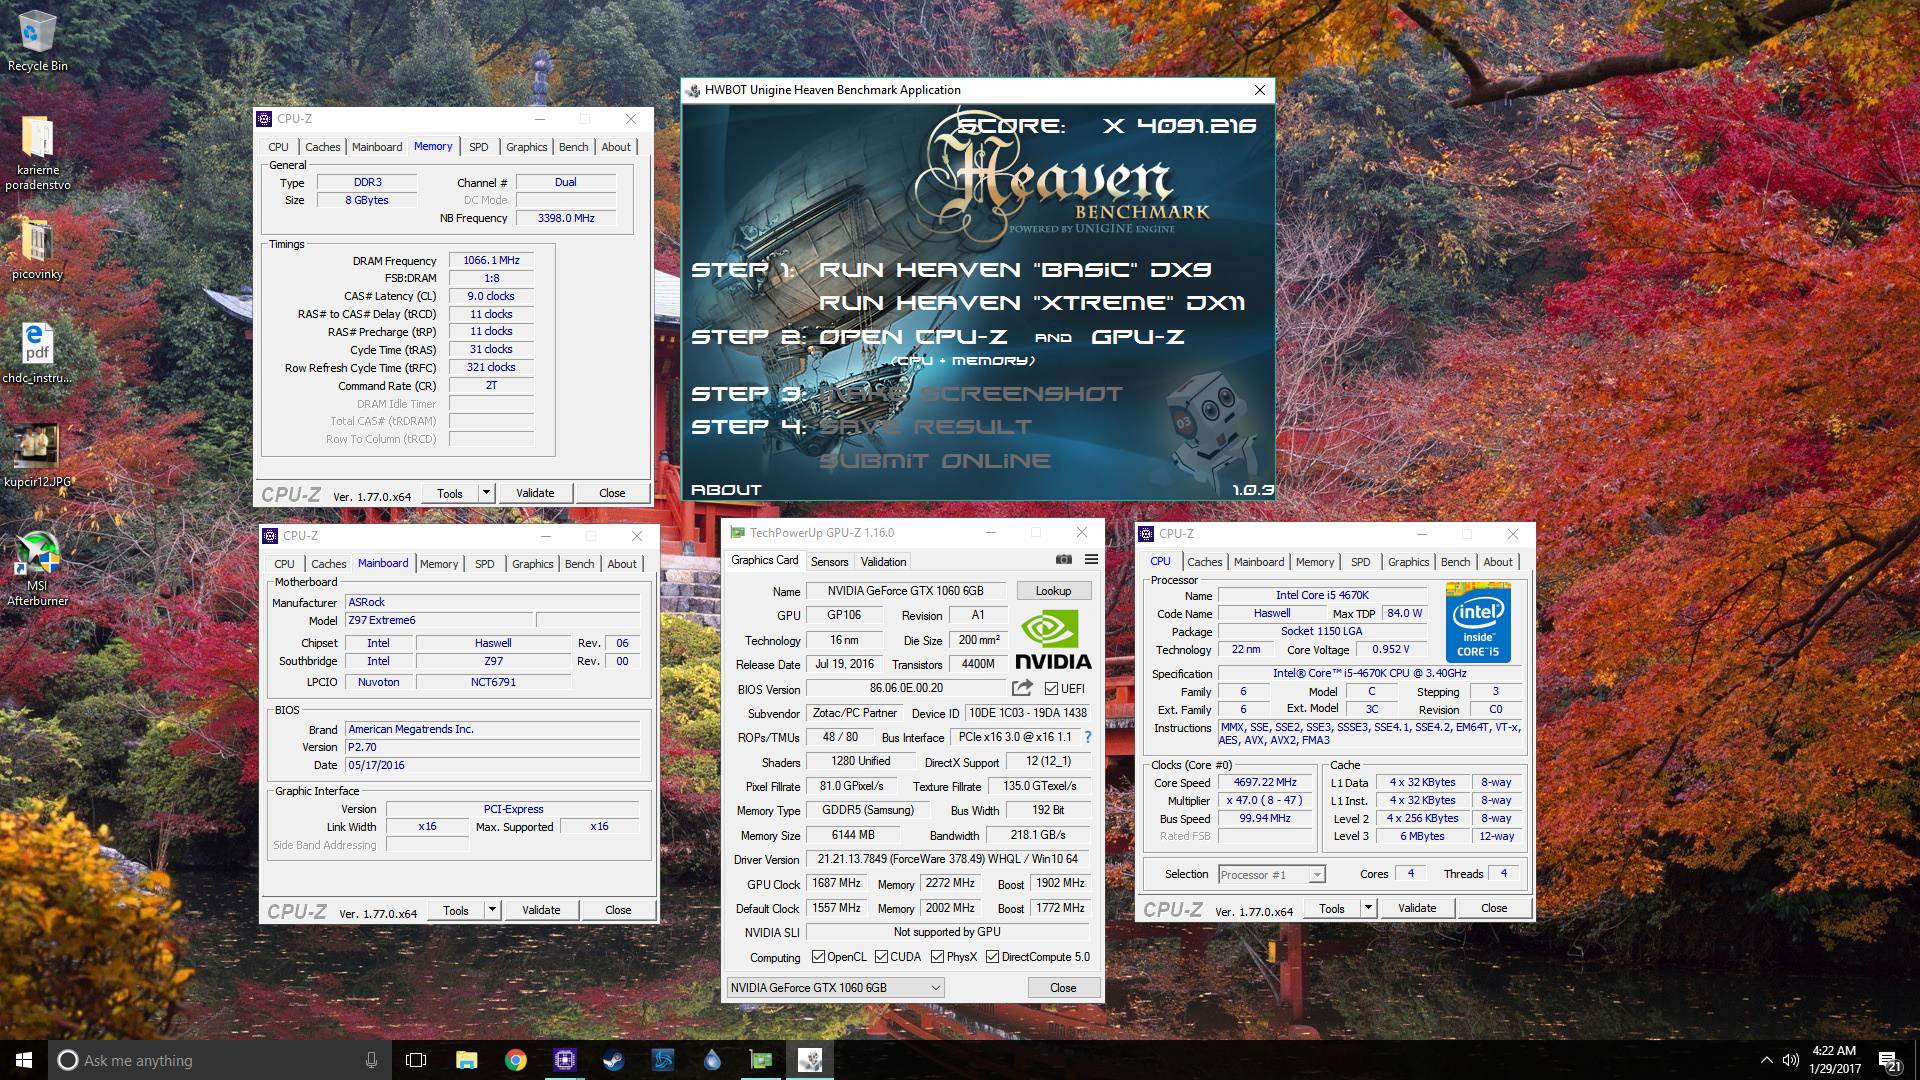Switch to GPU-Z taskbar icon
This screenshot has width=1920, height=1080.
(760, 1060)
